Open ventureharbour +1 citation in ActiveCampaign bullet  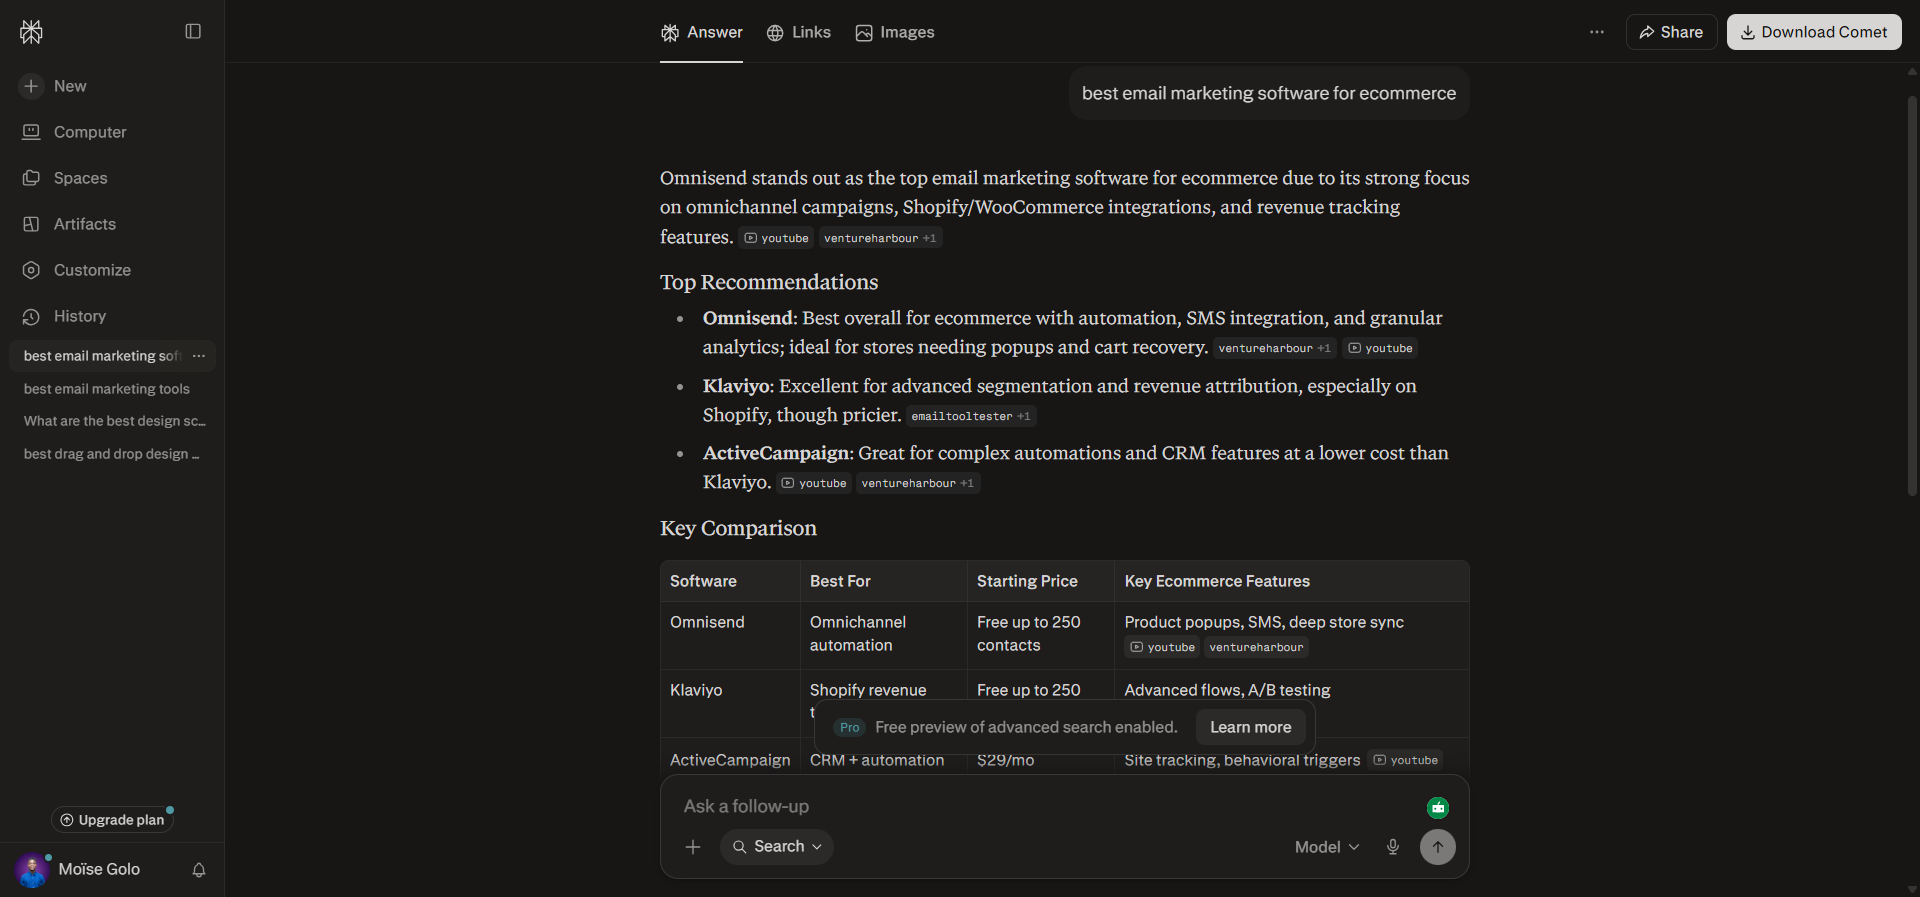[917, 483]
